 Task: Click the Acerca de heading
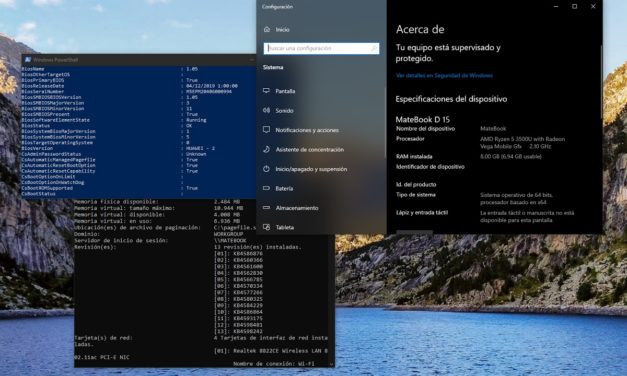coord(420,29)
